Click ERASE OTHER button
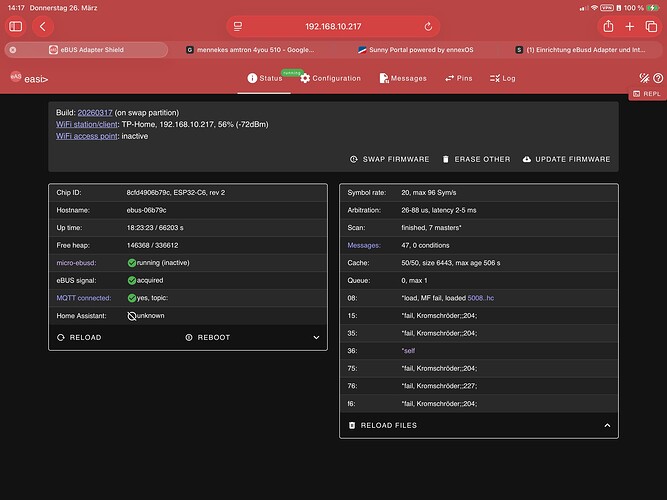 pos(476,159)
